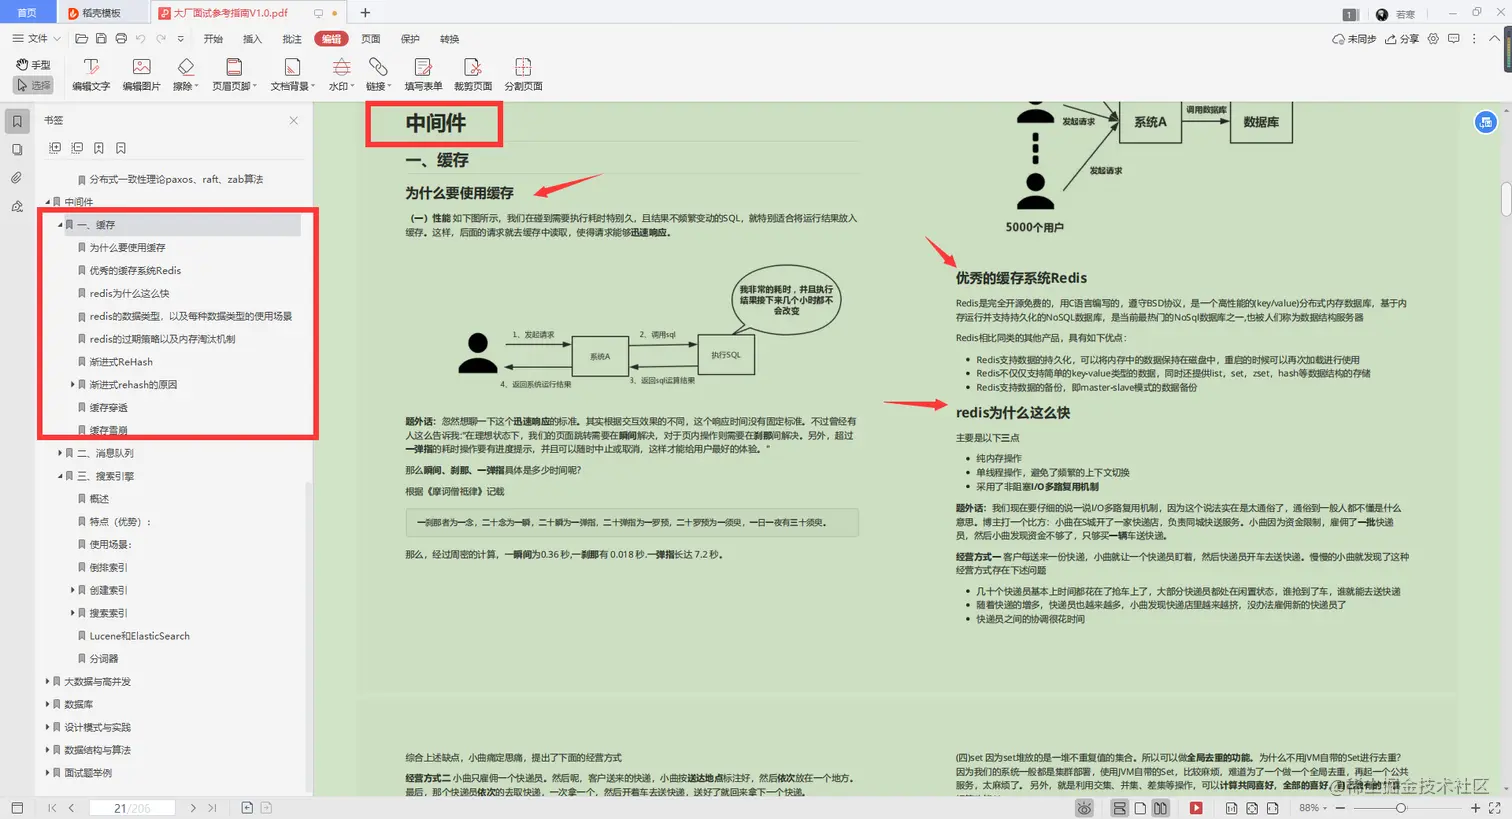Open the stamp/signature sidebar icon
Screen dimensions: 1512x819
[17, 206]
